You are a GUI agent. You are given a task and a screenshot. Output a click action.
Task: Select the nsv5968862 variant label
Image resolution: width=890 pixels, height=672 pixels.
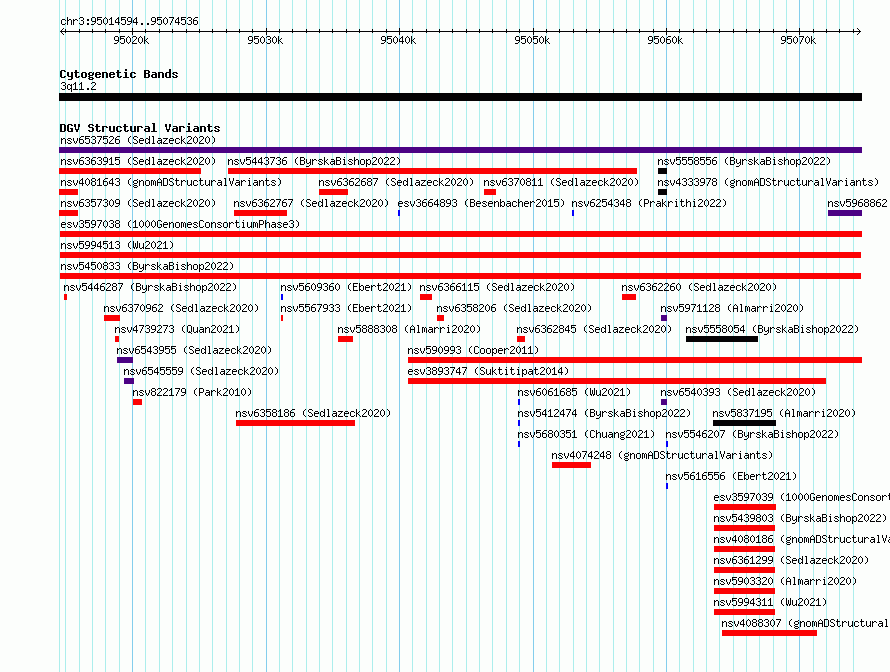click(858, 203)
